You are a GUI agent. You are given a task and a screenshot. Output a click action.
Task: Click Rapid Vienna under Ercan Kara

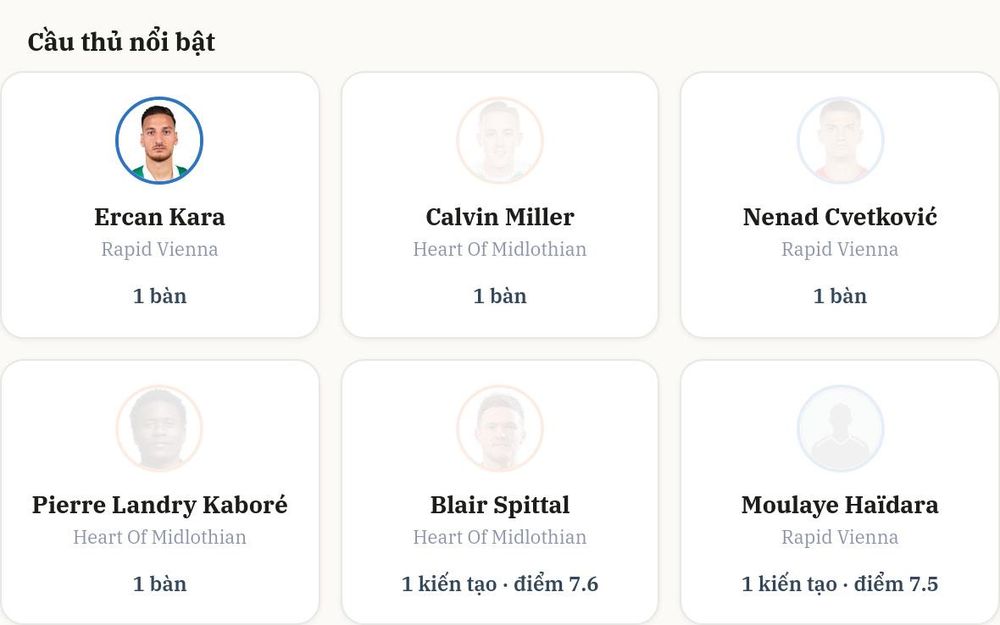[159, 249]
